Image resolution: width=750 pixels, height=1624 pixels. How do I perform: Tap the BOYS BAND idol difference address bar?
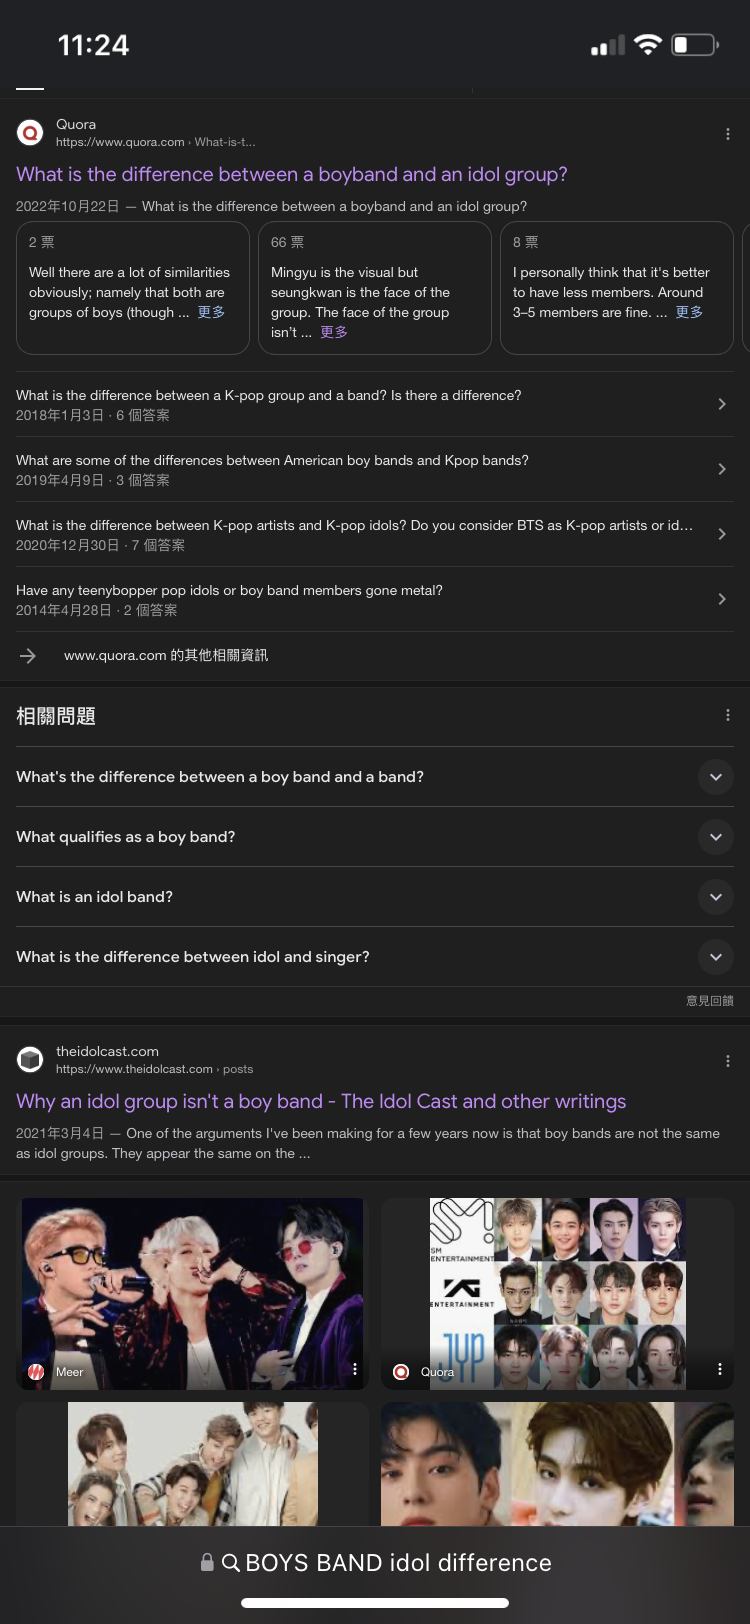[x=376, y=1562]
